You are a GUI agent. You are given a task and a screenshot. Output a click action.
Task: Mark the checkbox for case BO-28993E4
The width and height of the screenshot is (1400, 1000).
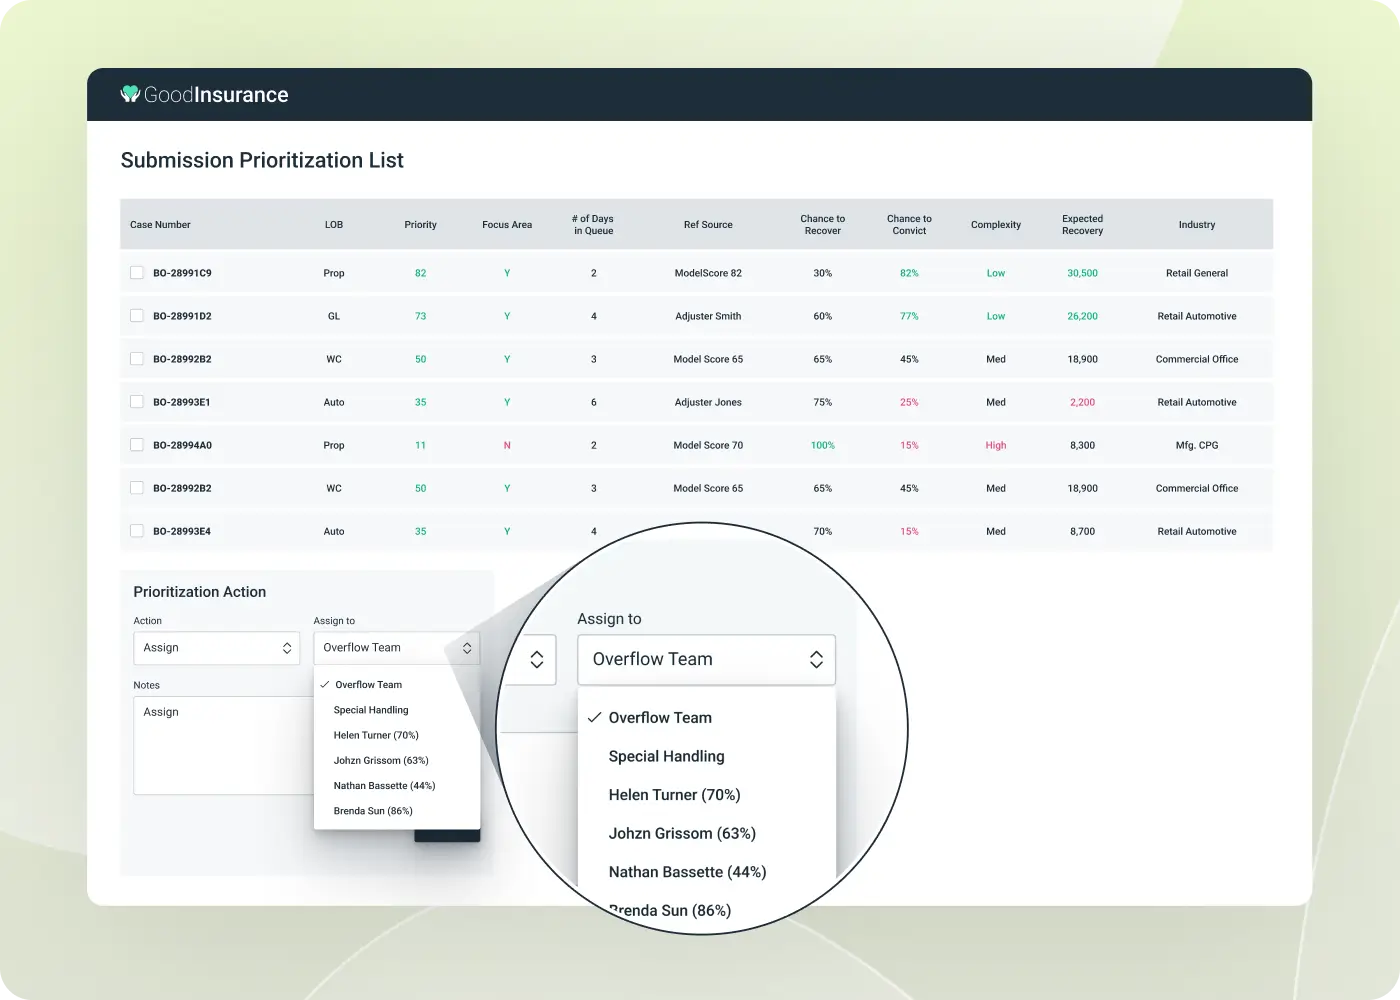click(137, 531)
